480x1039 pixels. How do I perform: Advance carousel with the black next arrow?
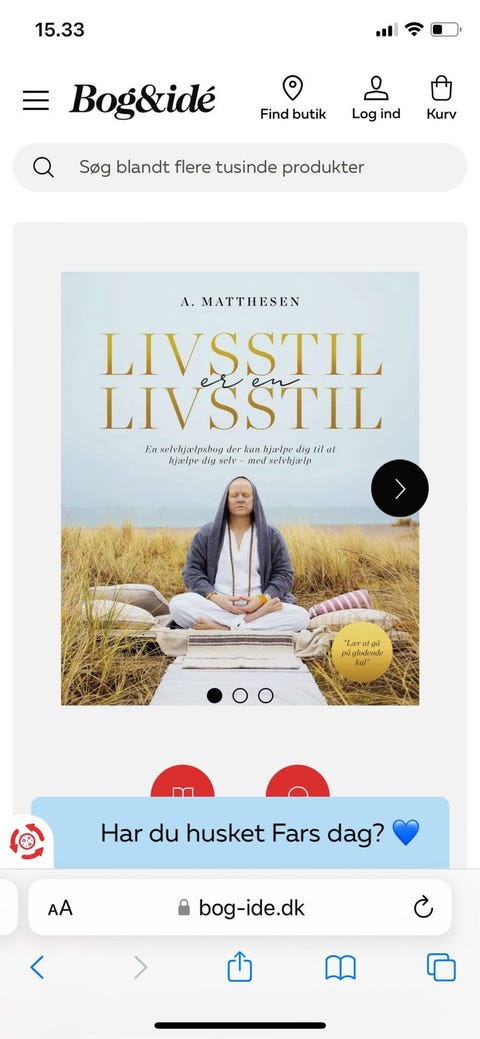point(400,488)
